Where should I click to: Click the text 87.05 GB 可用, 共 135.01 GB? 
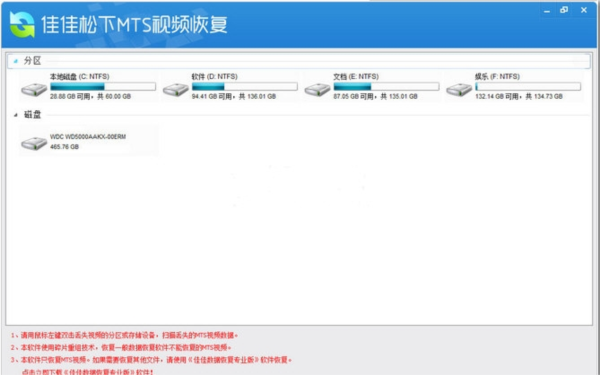375,96
